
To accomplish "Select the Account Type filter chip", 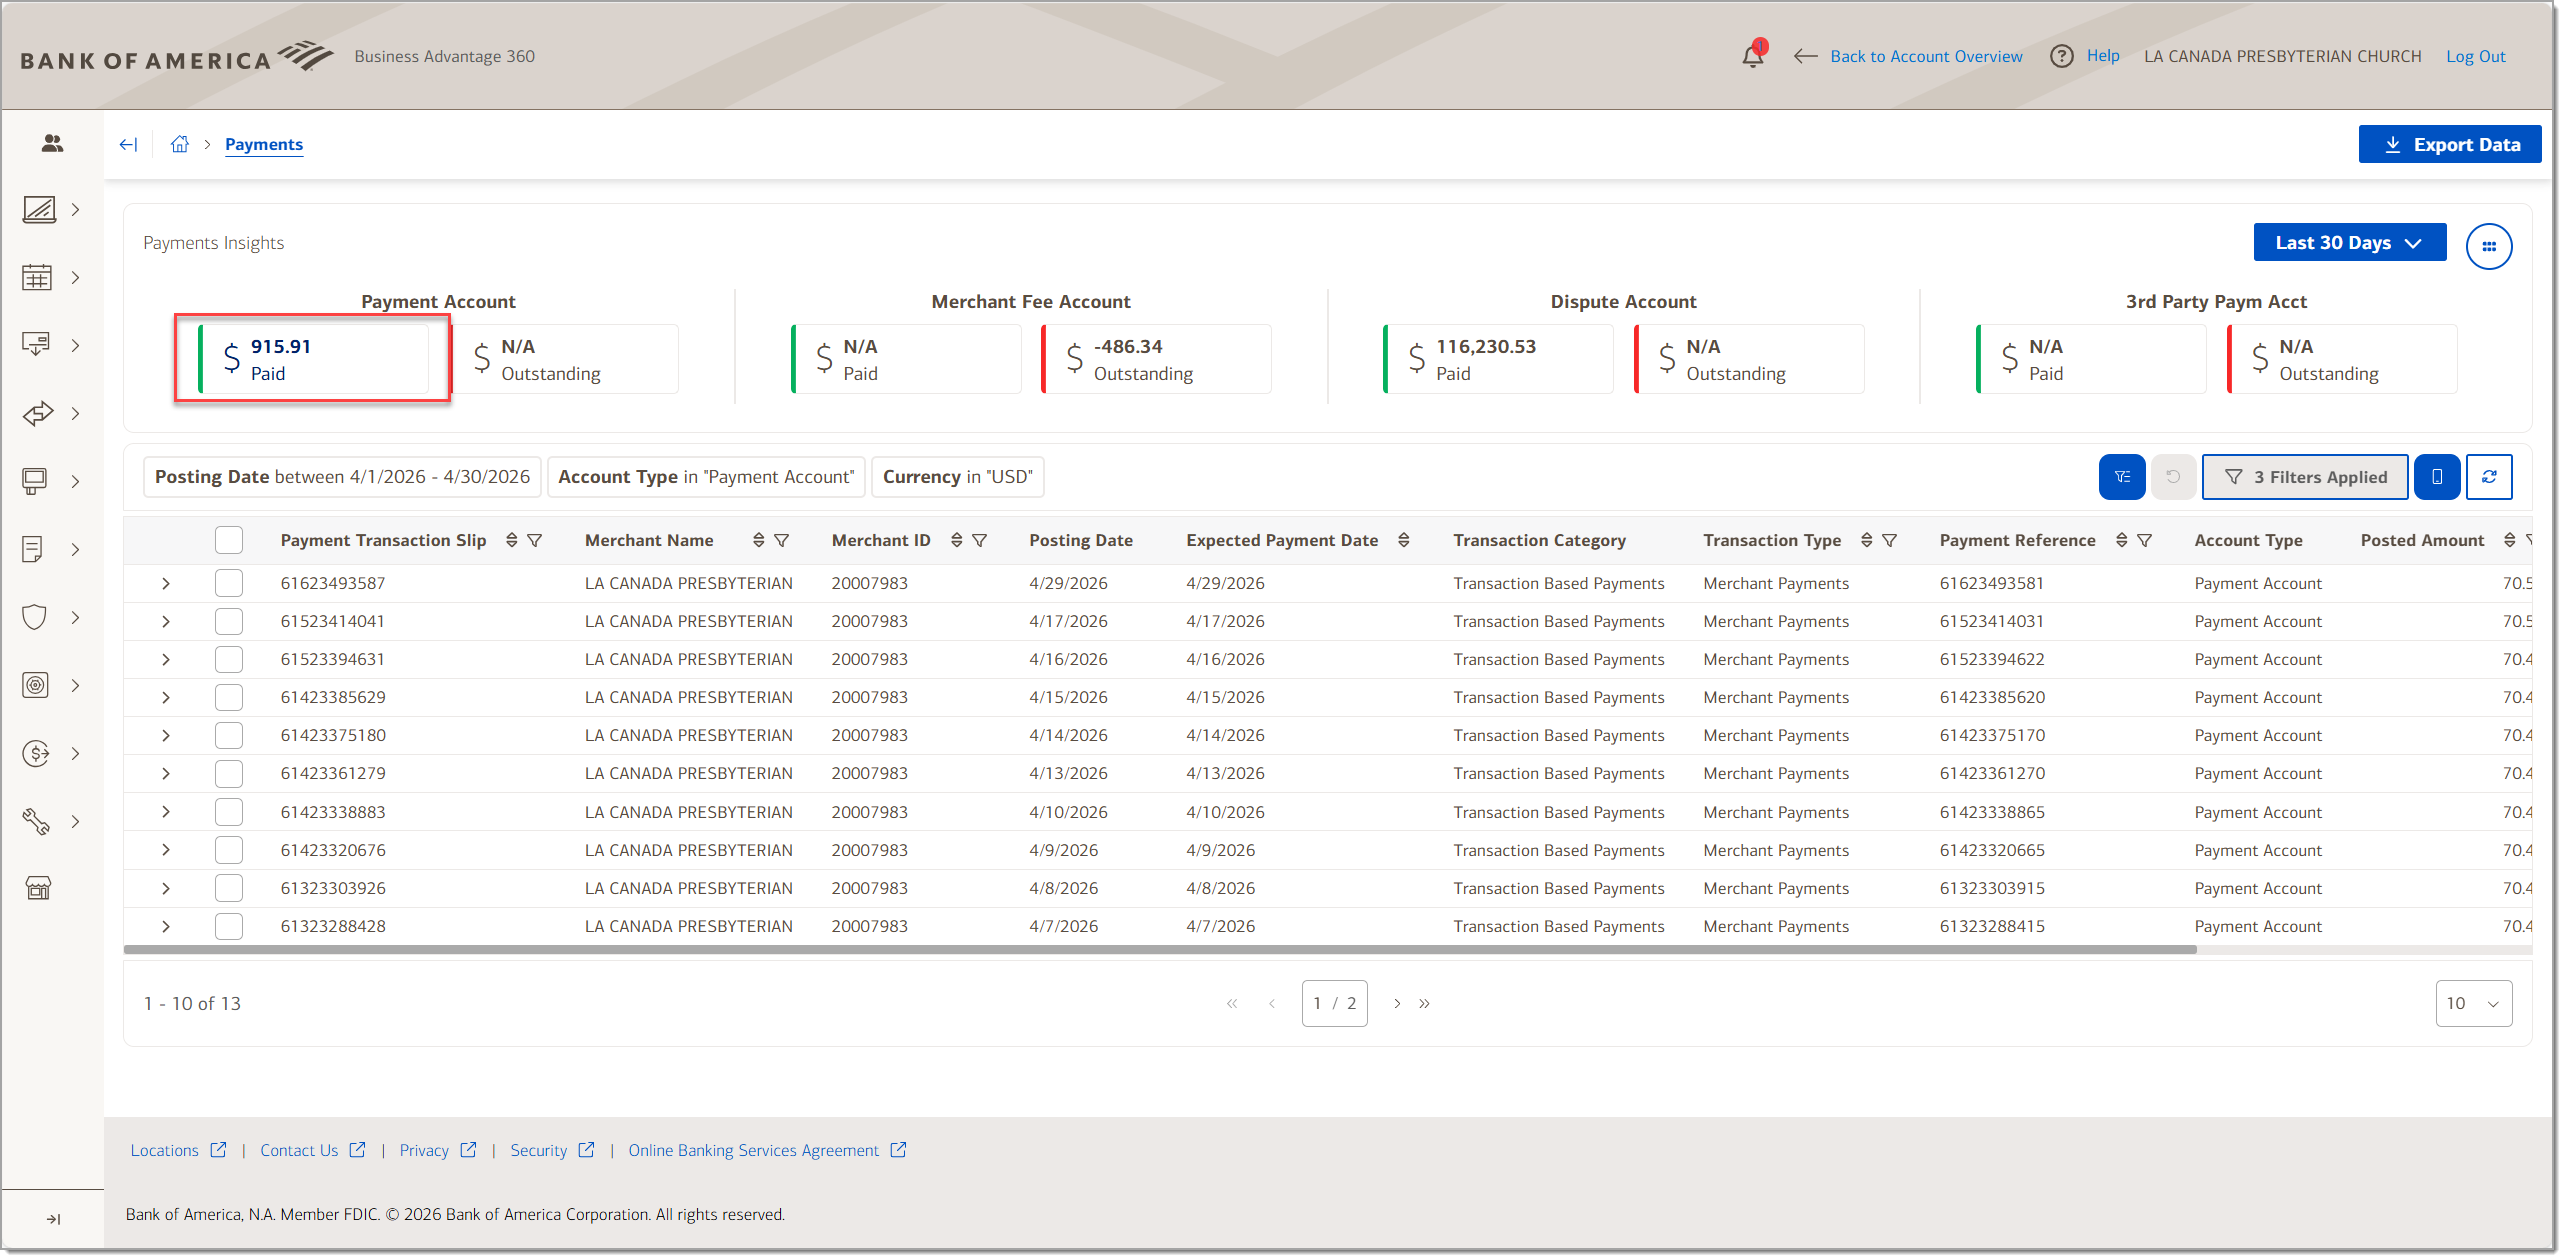I will tap(706, 477).
